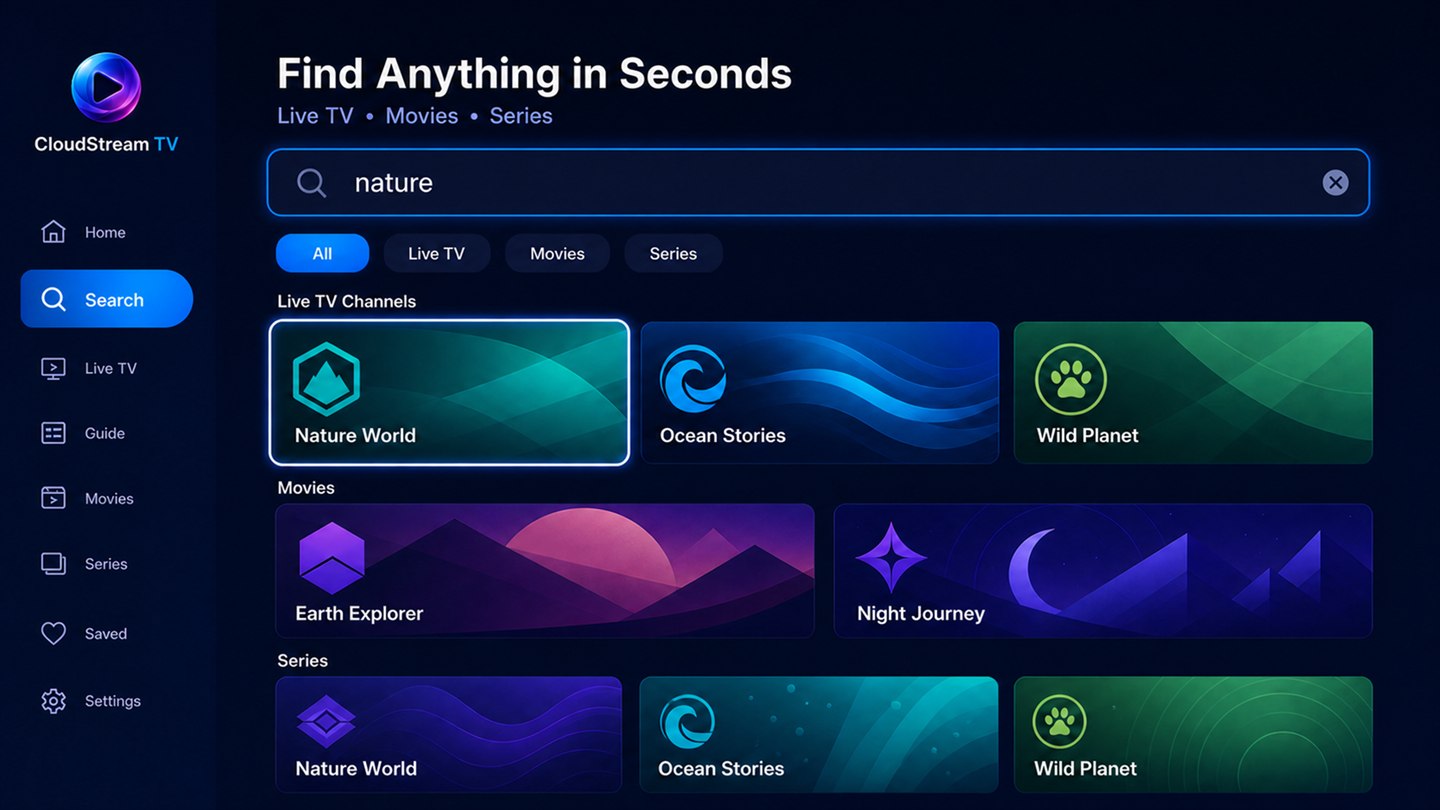Screen dimensions: 1440x810
Task: Click "Live TV" in the subtitle under title
Action: (x=315, y=116)
